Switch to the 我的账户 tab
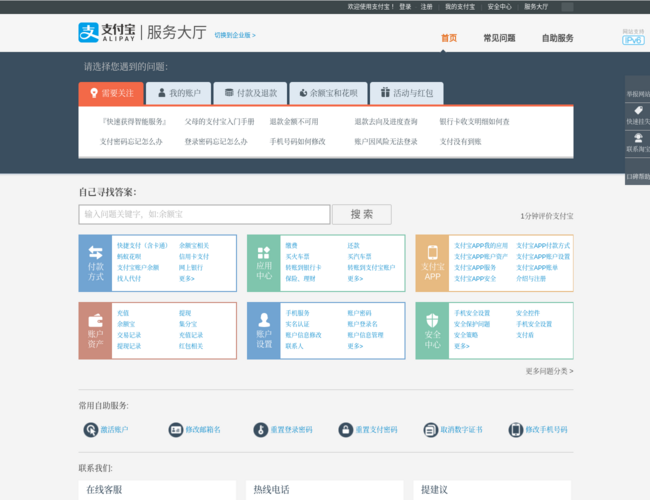Image resolution: width=650 pixels, height=500 pixels. [x=179, y=93]
